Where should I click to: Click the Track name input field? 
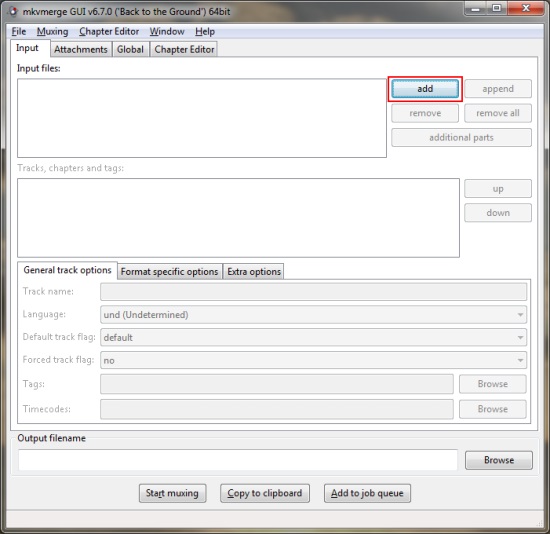(x=314, y=292)
